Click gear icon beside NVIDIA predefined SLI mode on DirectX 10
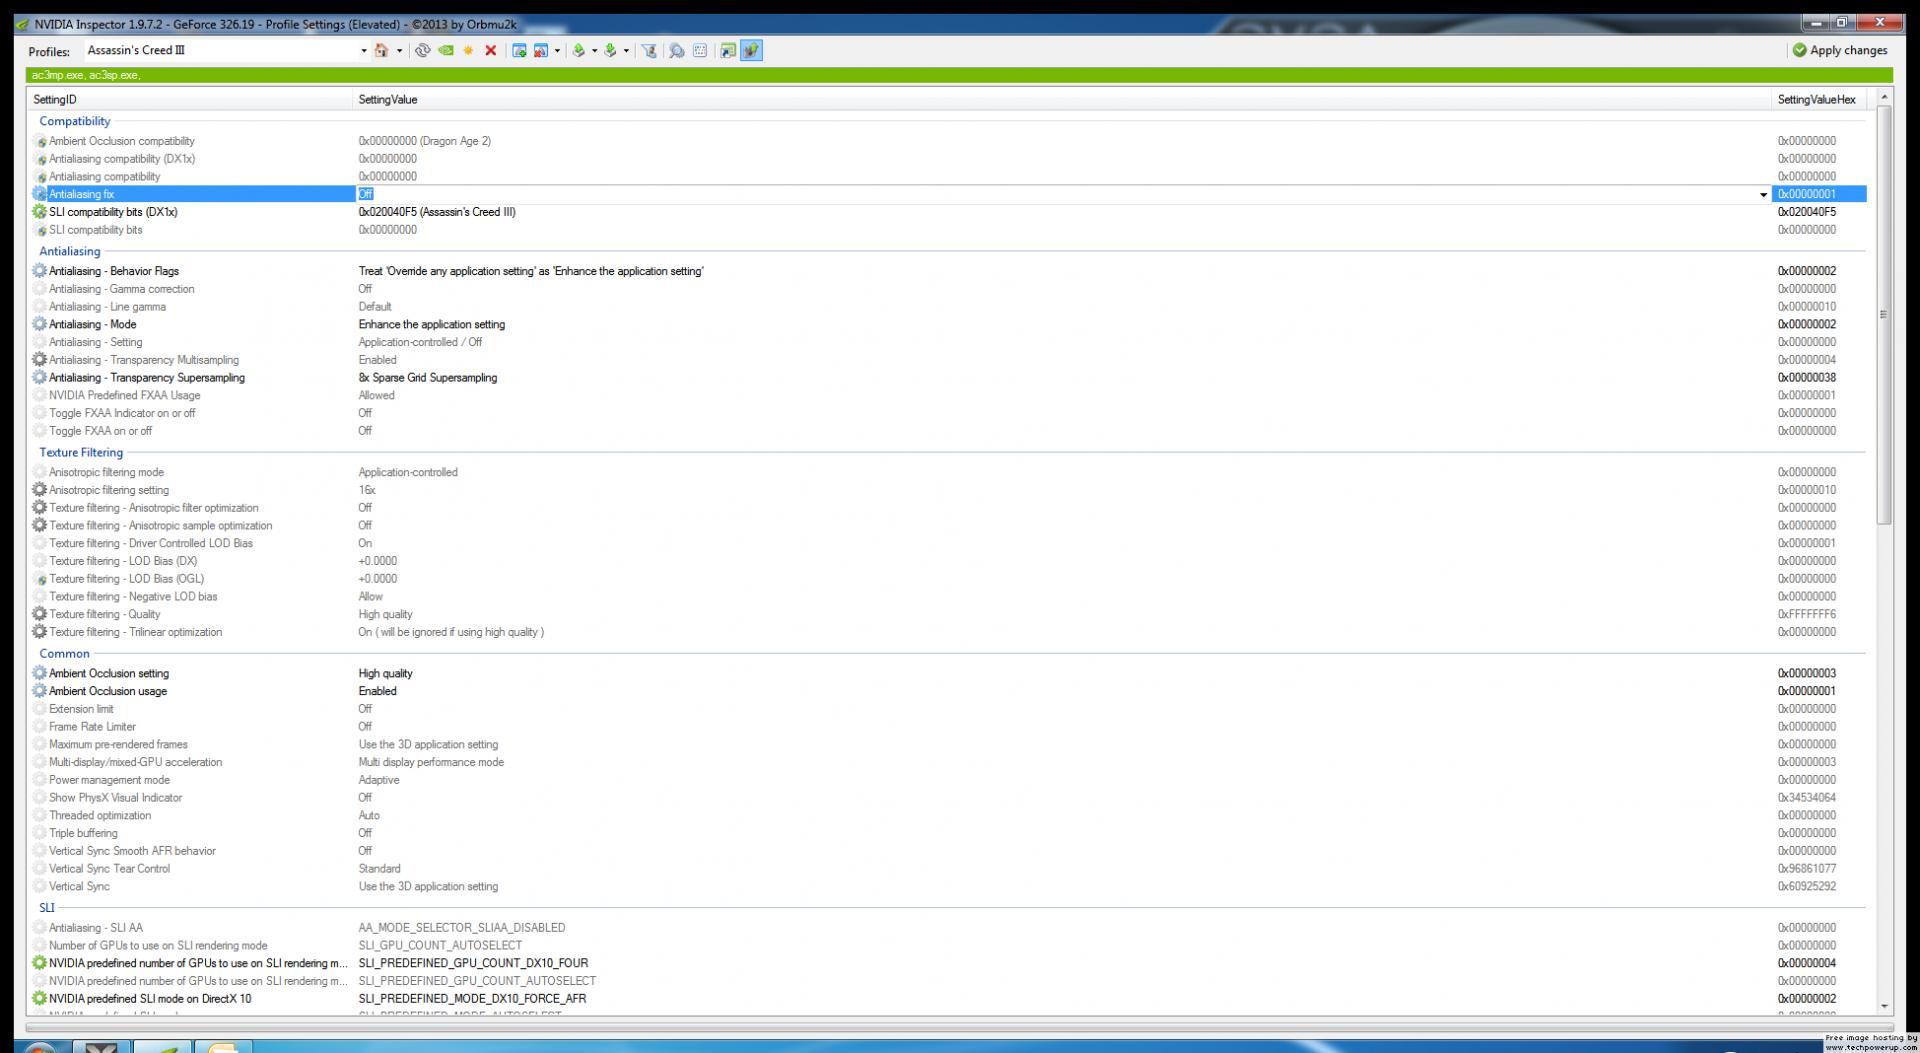The height and width of the screenshot is (1053, 1920). [x=39, y=998]
